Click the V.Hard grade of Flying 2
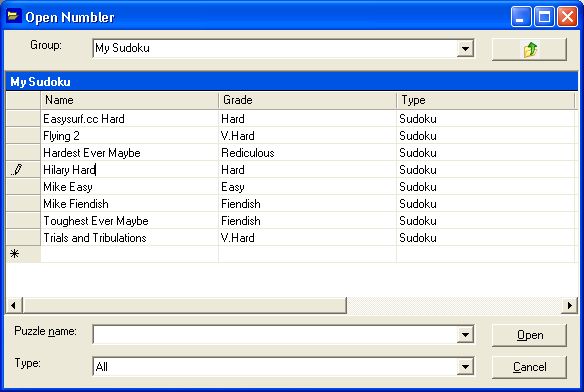Viewport: 584px width, 392px height. click(x=307, y=136)
